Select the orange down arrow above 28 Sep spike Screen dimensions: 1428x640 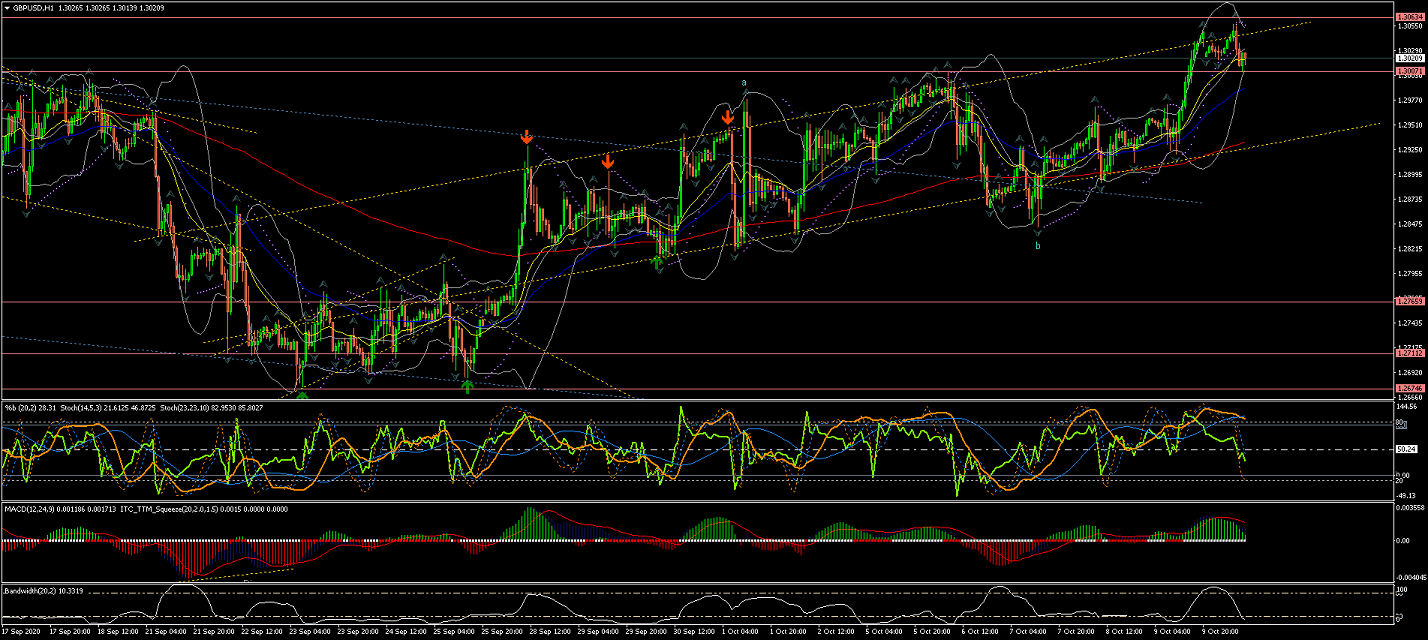527,137
